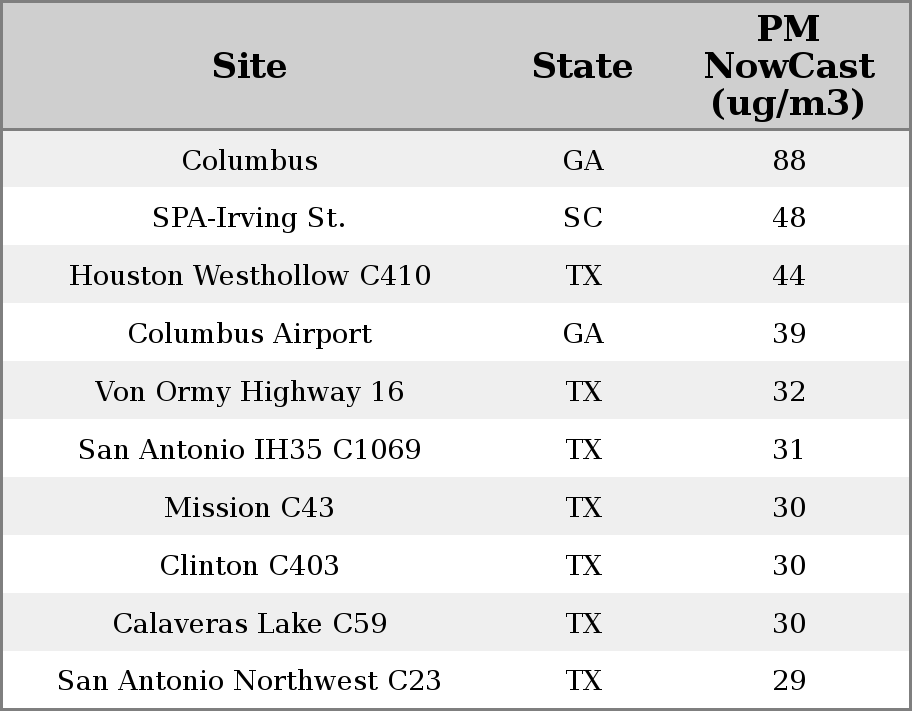Image resolution: width=912 pixels, height=711 pixels.
Task: Click the PM value 39
Action: [x=788, y=334]
